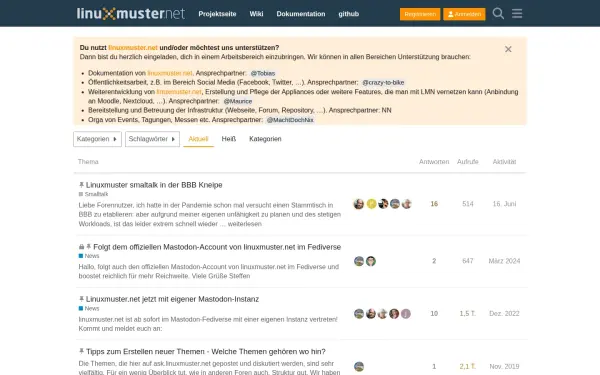The width and height of the screenshot is (600, 375).
Task: Click poster avatar in Tipps zum Erstellen row
Action: [359, 367]
